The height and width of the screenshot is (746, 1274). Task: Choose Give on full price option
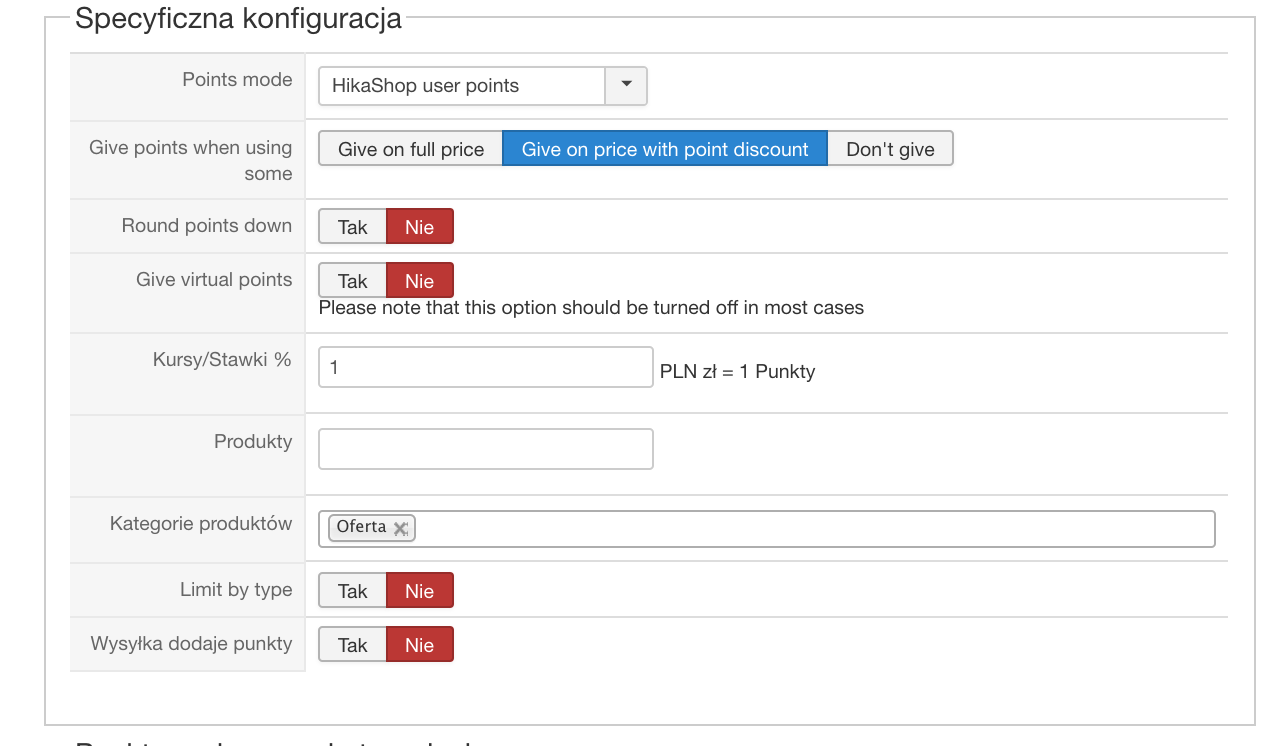click(410, 149)
